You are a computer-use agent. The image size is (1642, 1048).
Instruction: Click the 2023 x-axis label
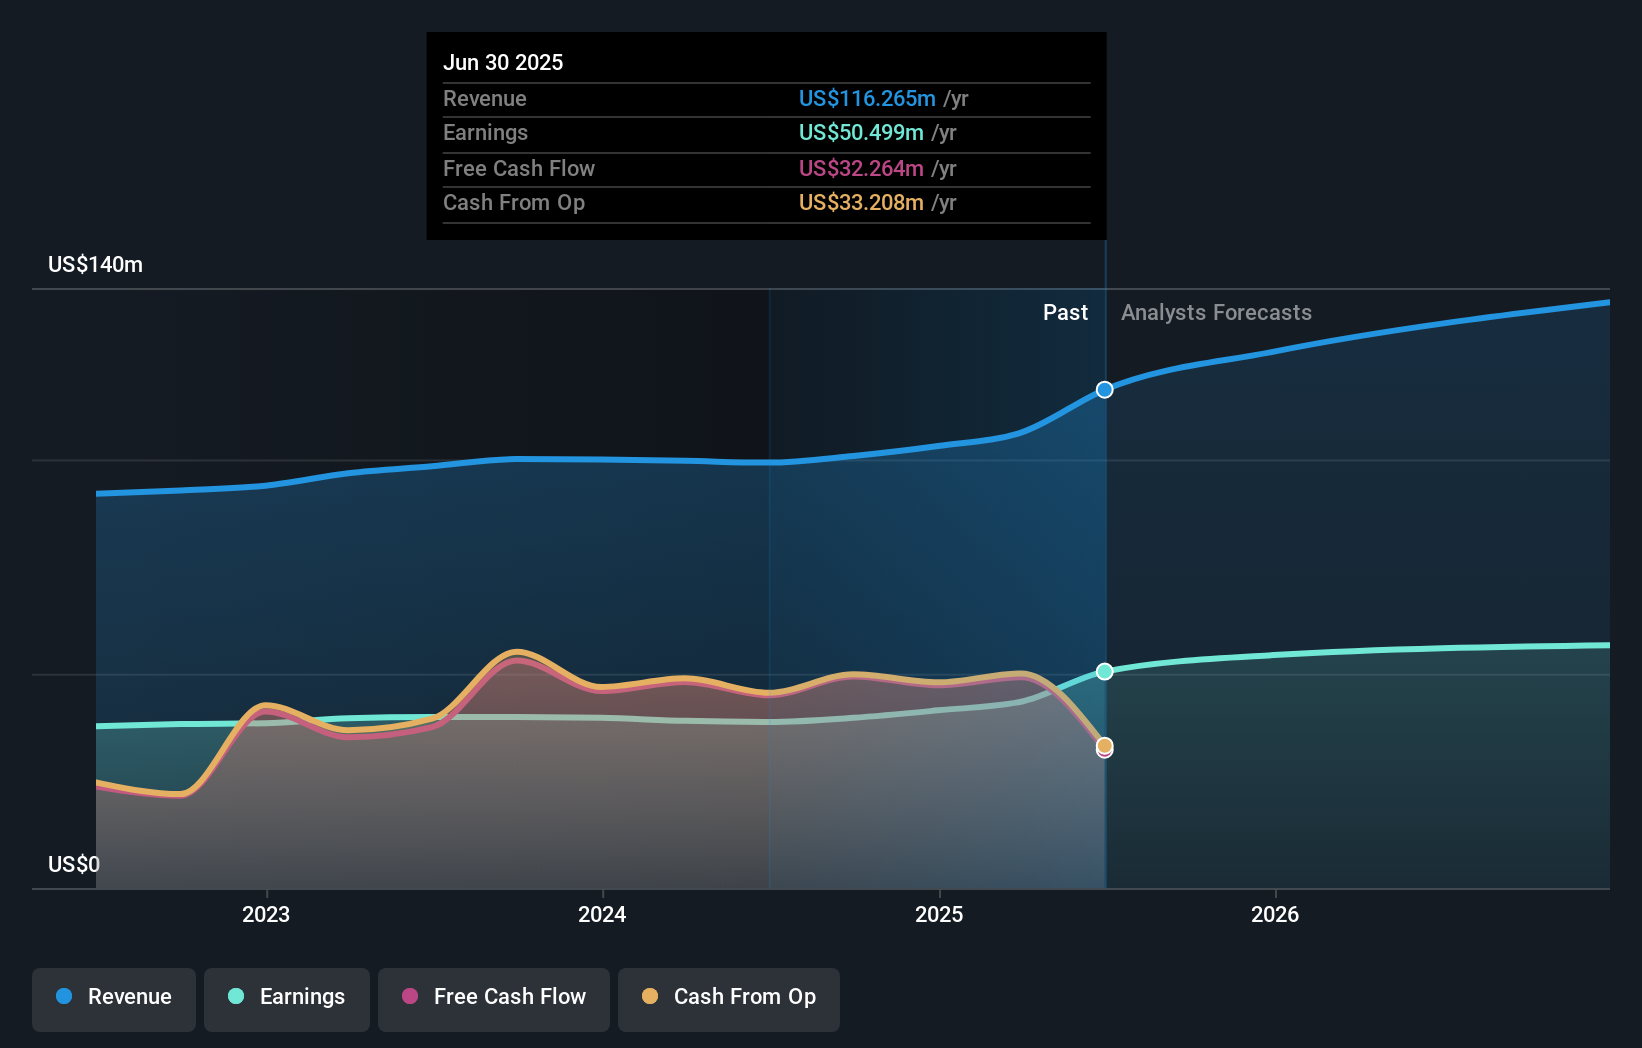click(266, 914)
